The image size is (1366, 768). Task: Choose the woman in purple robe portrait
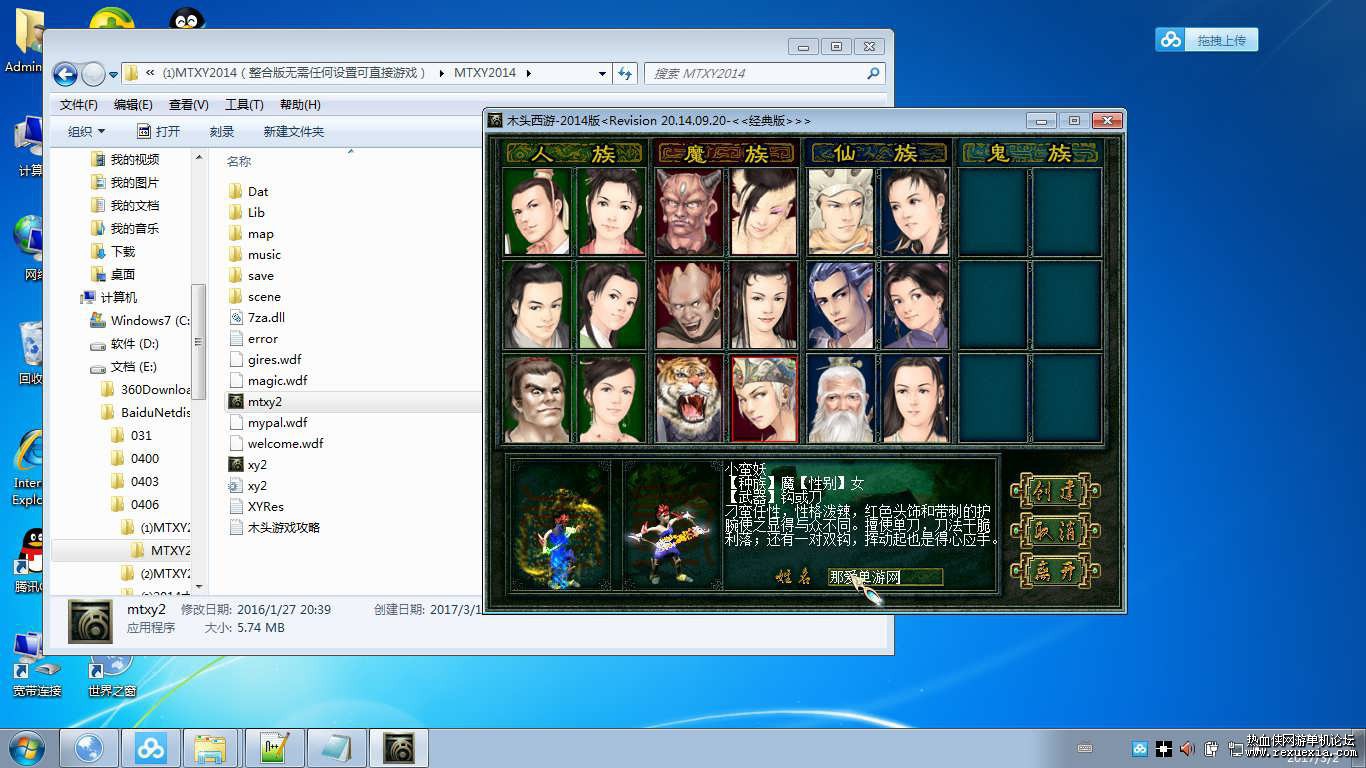915,306
